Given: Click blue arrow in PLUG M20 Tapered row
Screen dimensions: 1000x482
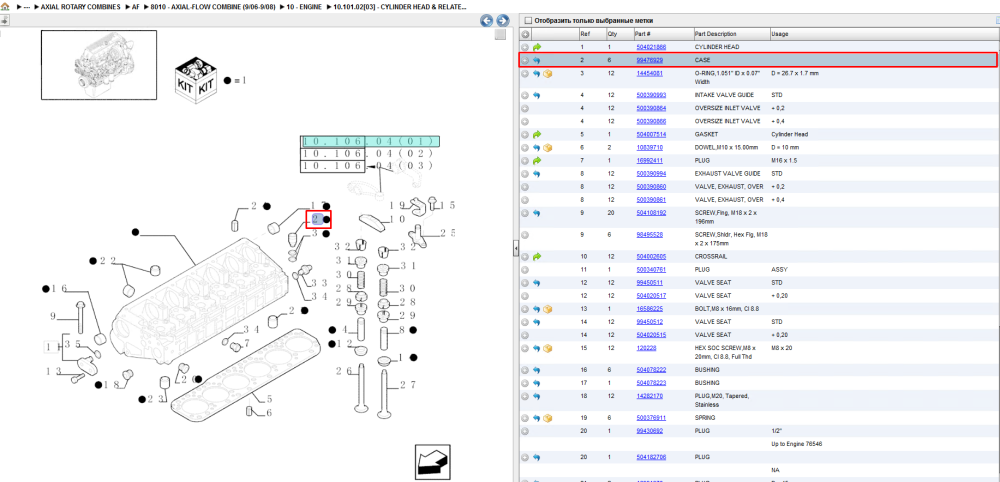Looking at the screenshot, I should coord(536,397).
